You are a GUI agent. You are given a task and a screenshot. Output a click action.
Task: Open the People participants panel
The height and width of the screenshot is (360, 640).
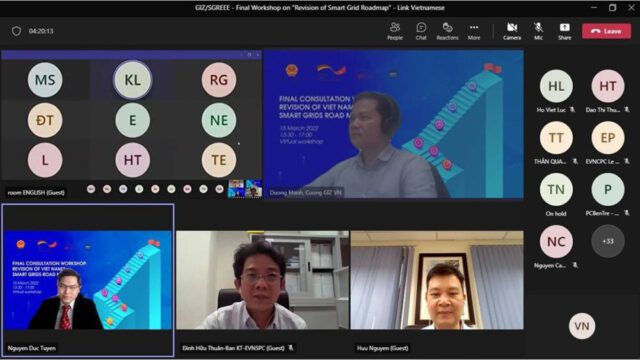[395, 31]
